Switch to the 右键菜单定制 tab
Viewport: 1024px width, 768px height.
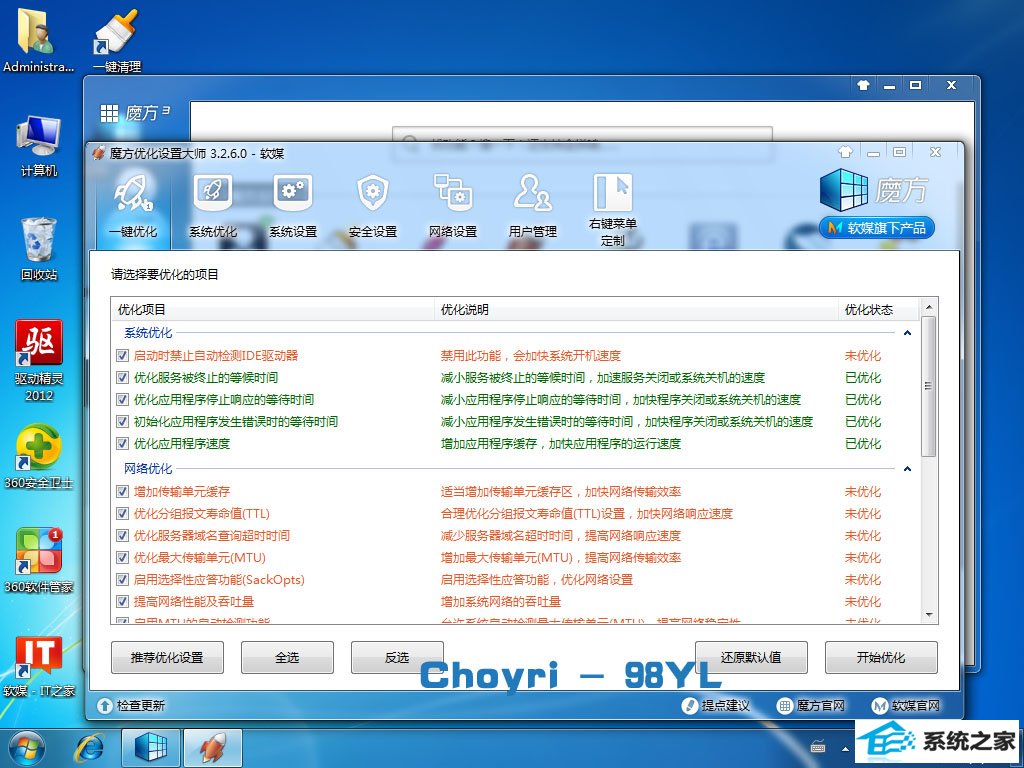click(613, 210)
